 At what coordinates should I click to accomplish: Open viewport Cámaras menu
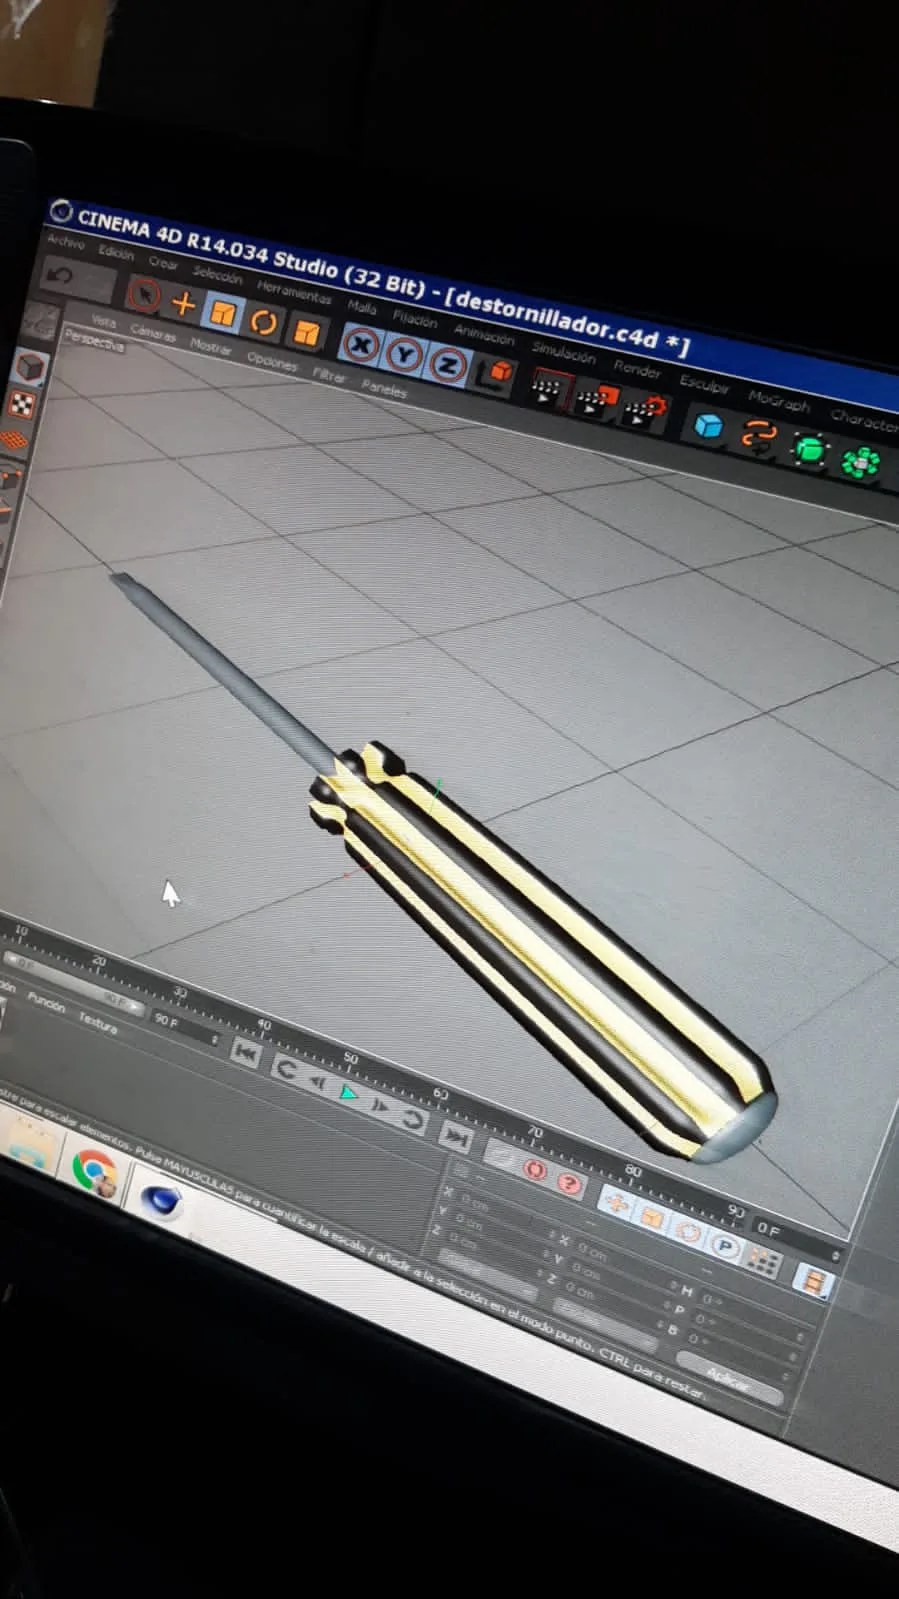tap(152, 333)
